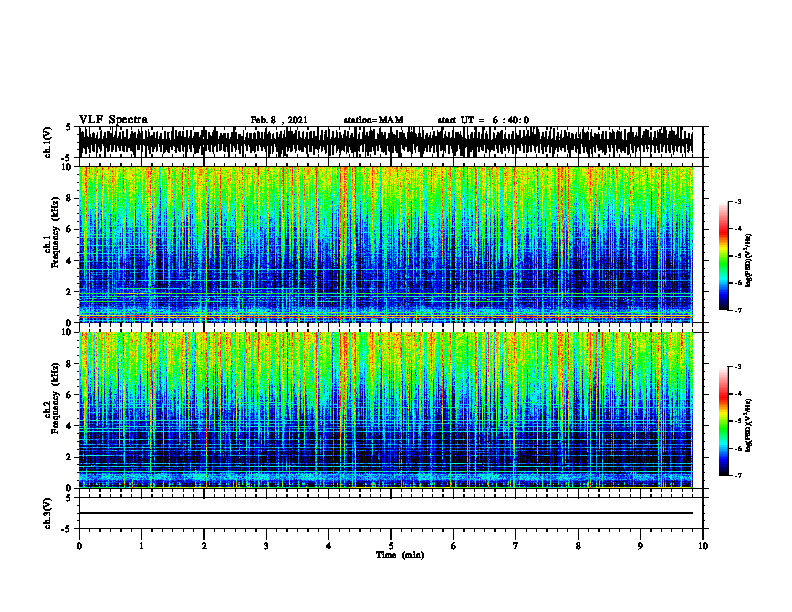Click the ch.1 color bar "-3" label
Viewport: 792px width, 612px height.
[x=737, y=201]
